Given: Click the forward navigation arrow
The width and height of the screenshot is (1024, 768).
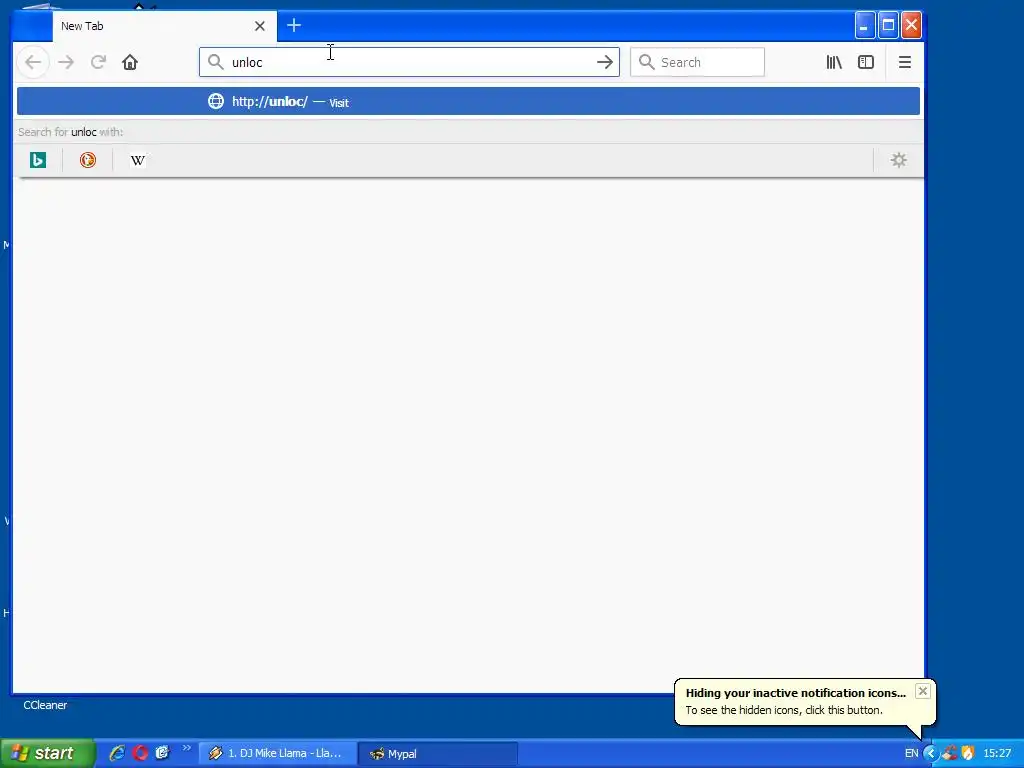Looking at the screenshot, I should coord(66,62).
